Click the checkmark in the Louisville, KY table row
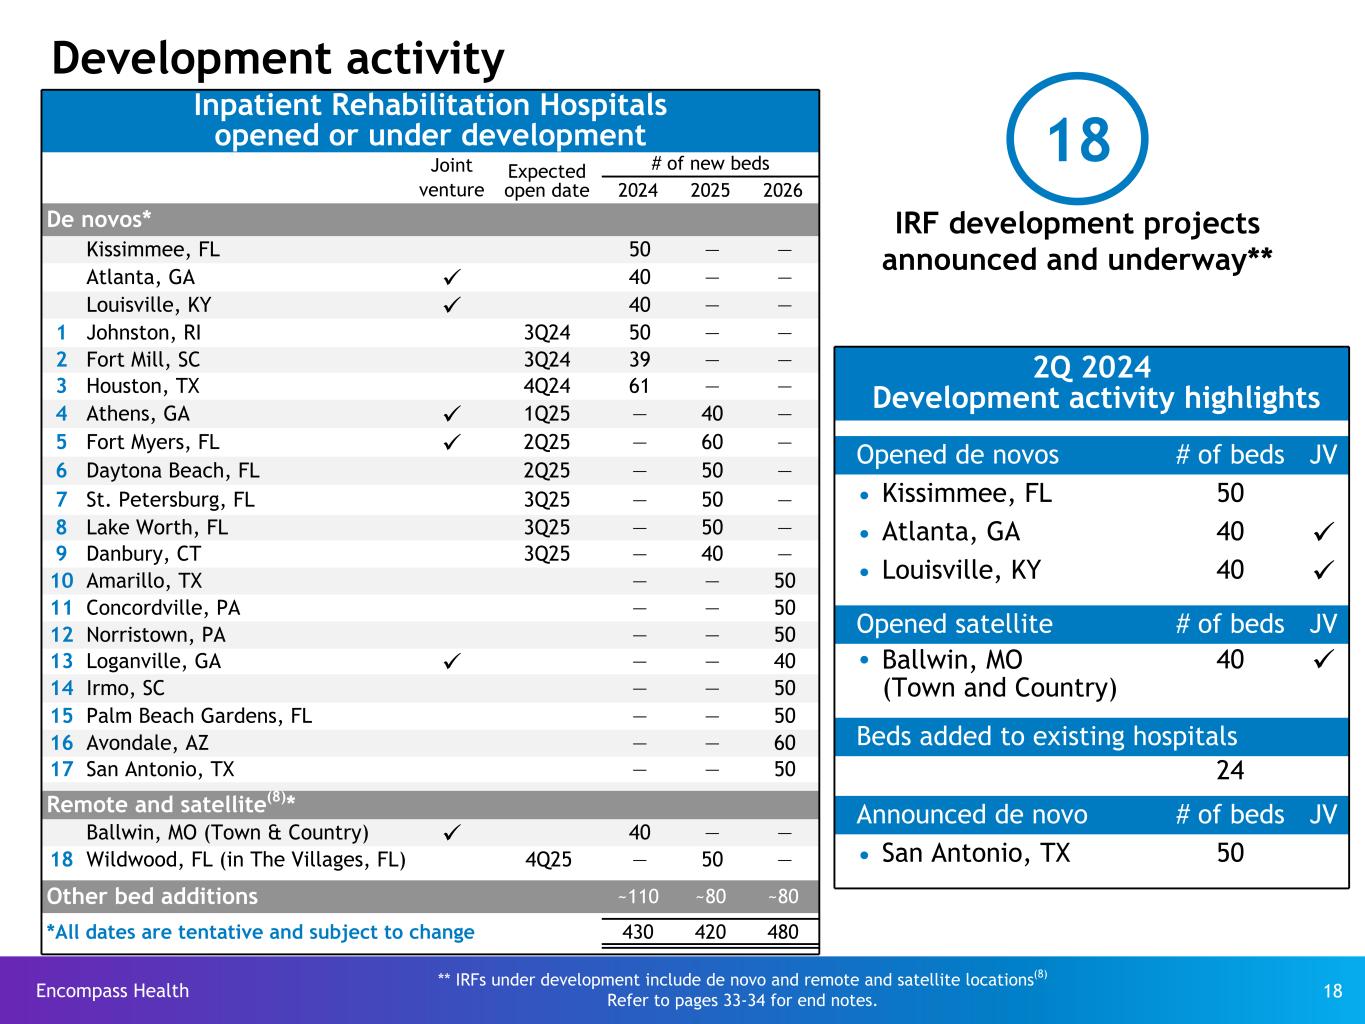Viewport: 1365px width, 1024px height. pyautogui.click(x=451, y=305)
